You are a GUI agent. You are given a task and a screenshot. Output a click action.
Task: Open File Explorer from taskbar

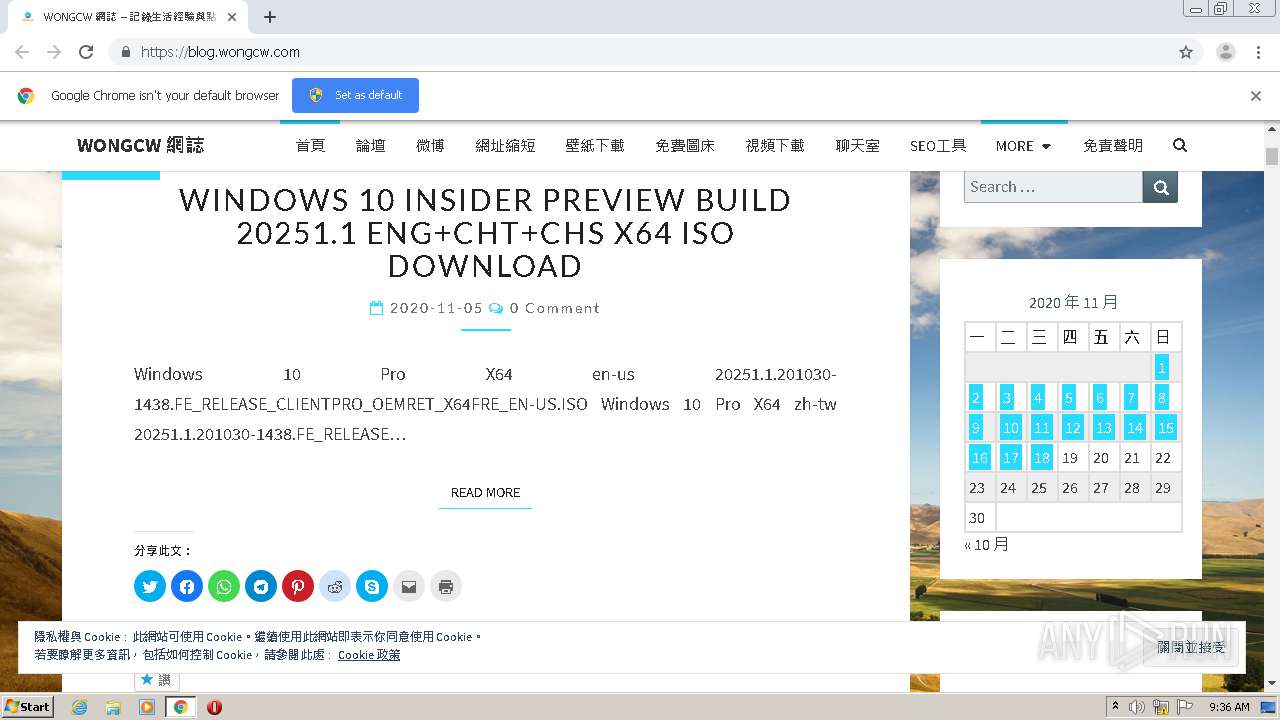pyautogui.click(x=113, y=707)
